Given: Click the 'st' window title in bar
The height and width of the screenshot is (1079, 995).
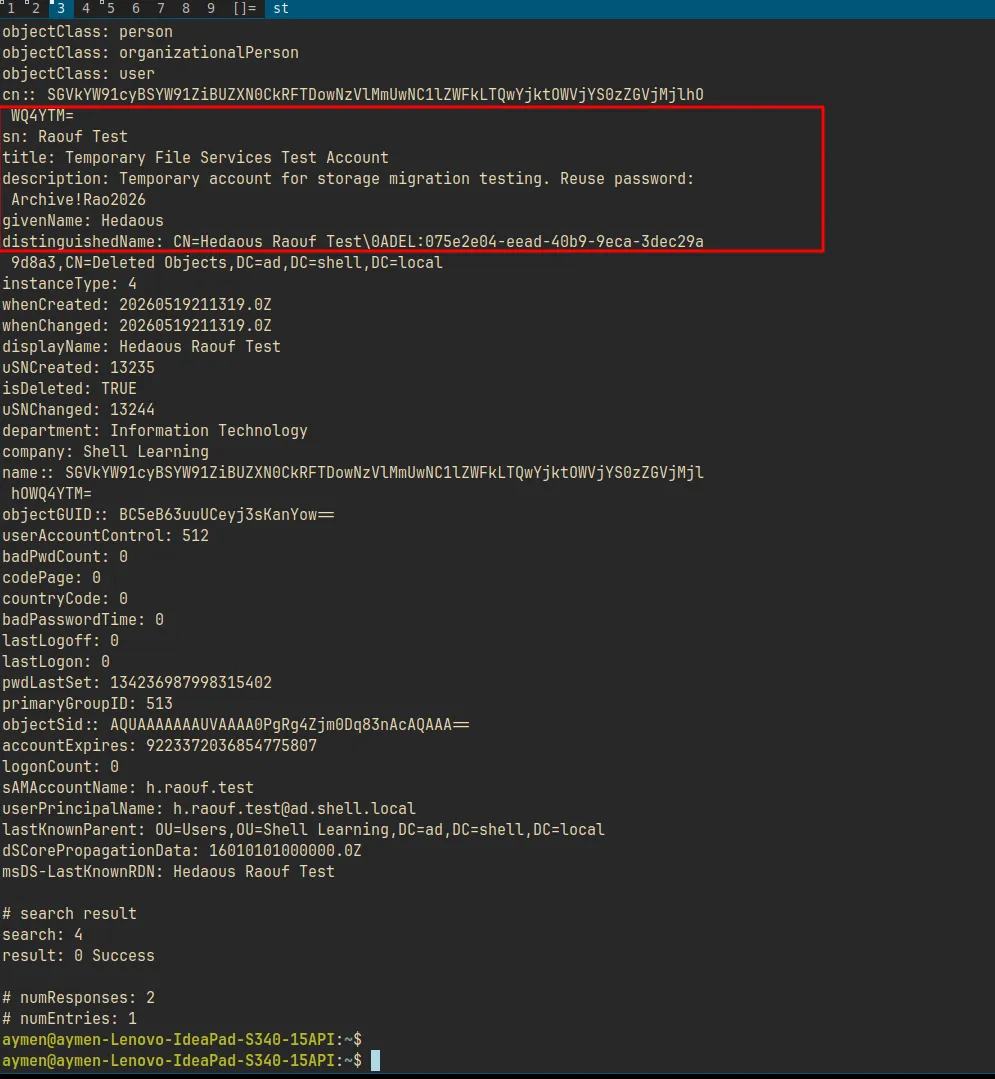Looking at the screenshot, I should point(281,8).
